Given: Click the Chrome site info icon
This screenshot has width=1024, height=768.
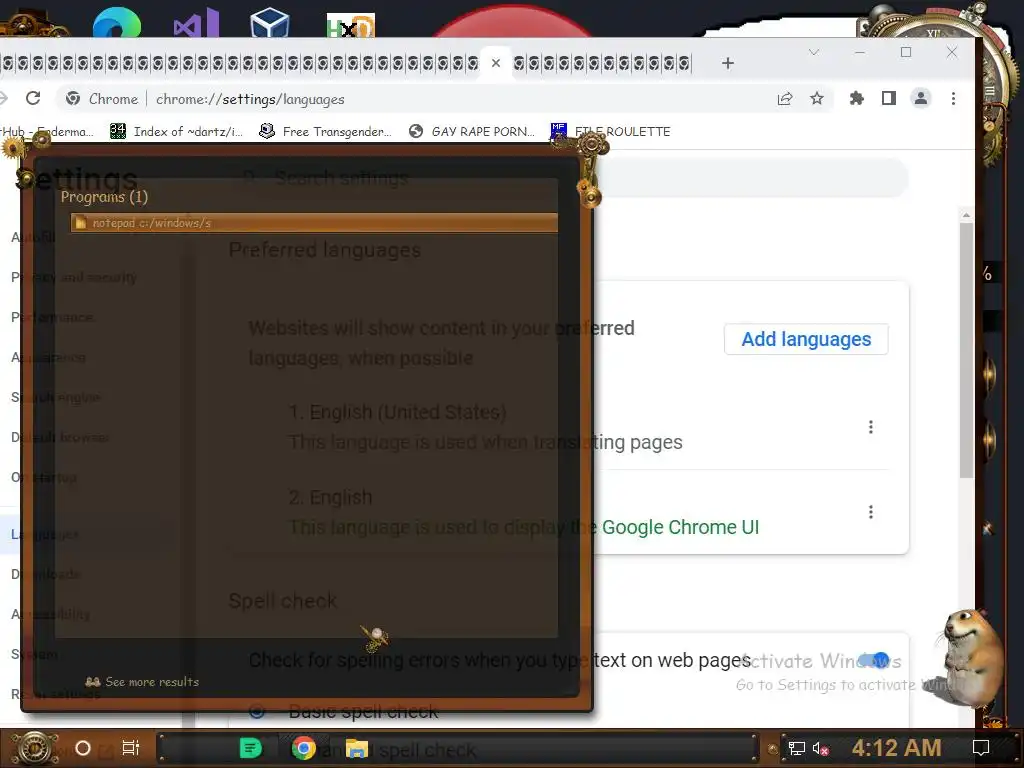Looking at the screenshot, I should (x=73, y=99).
